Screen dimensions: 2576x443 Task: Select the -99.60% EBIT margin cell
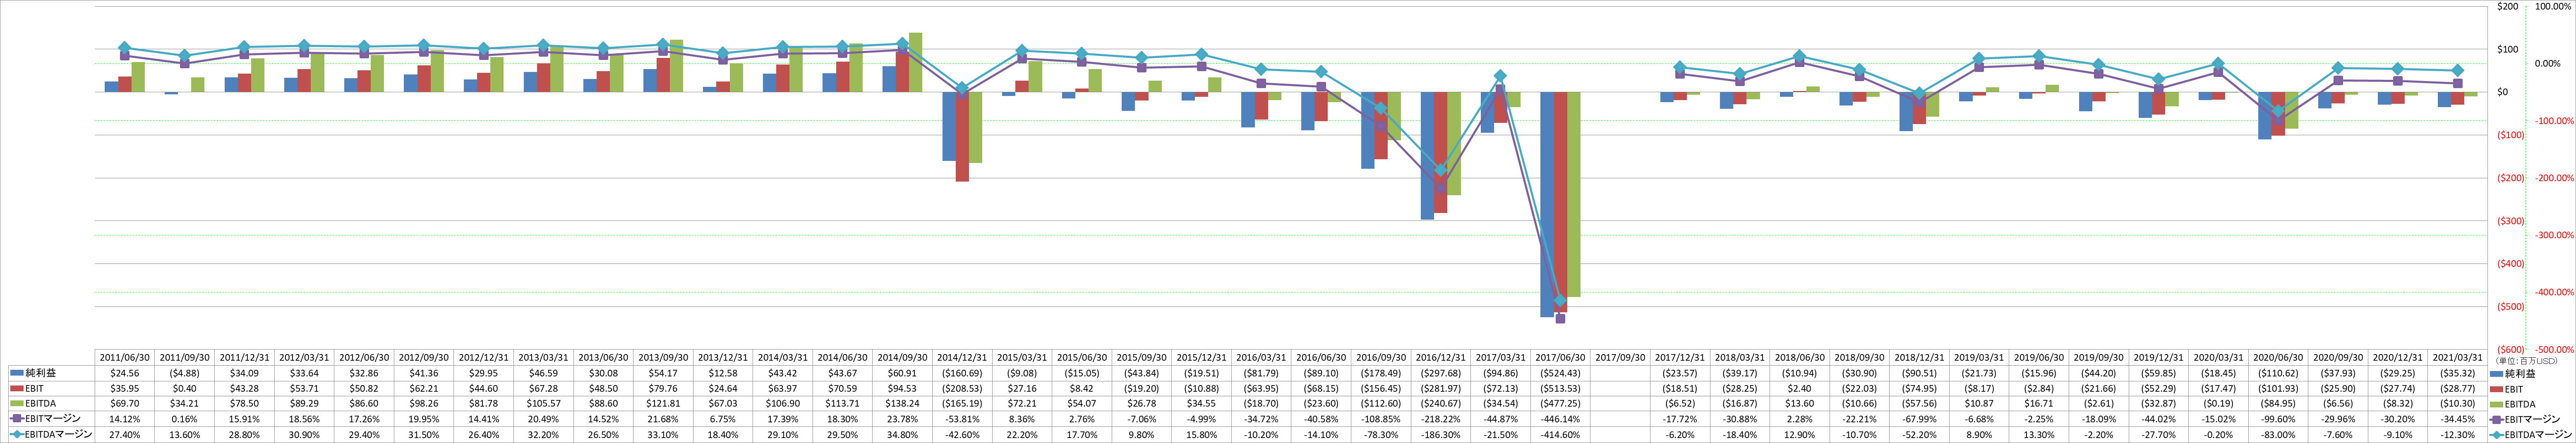coord(2279,420)
